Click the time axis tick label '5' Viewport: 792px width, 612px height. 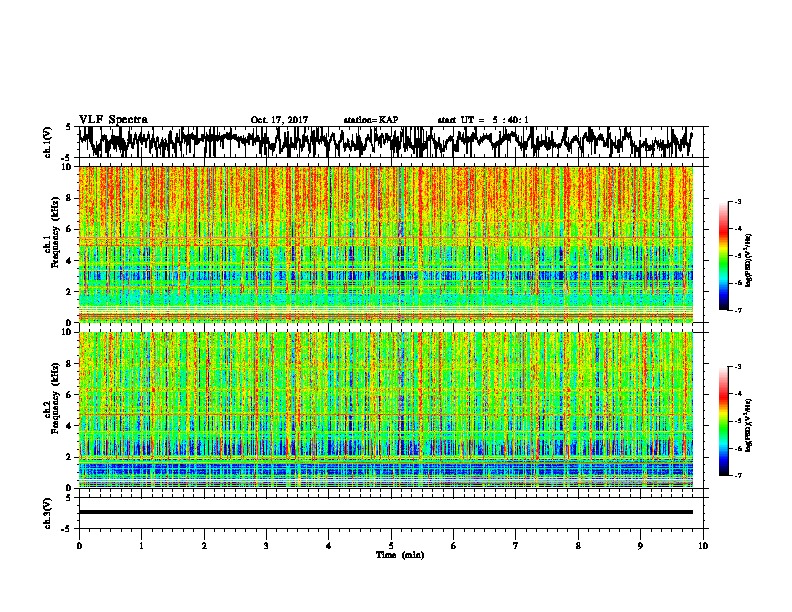[x=391, y=546]
